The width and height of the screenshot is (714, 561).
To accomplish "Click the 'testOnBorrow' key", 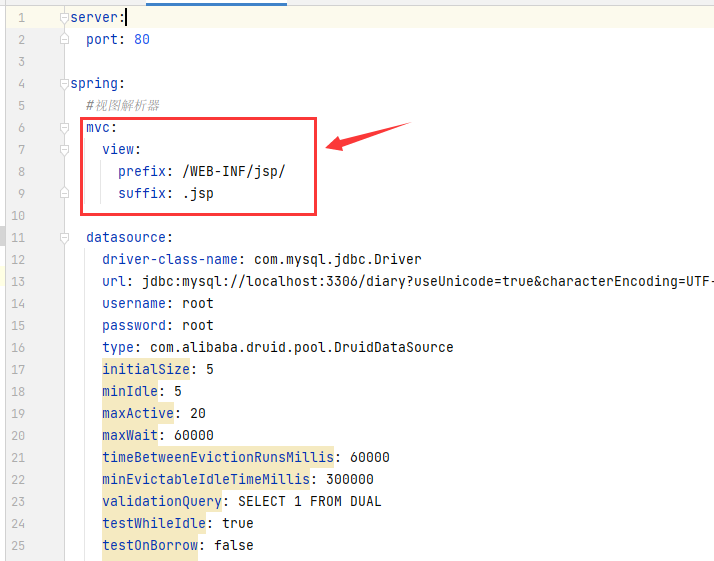I will pyautogui.click(x=150, y=546).
